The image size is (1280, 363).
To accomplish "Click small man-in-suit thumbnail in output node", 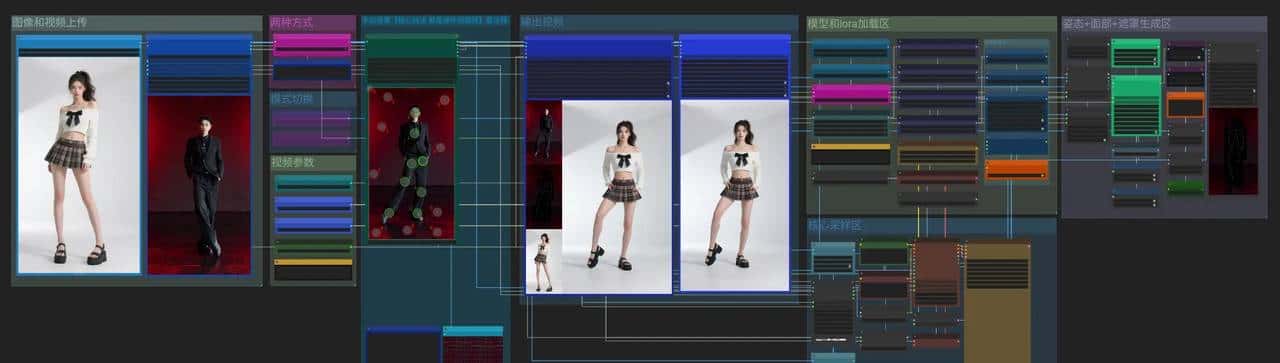I will coord(544,133).
